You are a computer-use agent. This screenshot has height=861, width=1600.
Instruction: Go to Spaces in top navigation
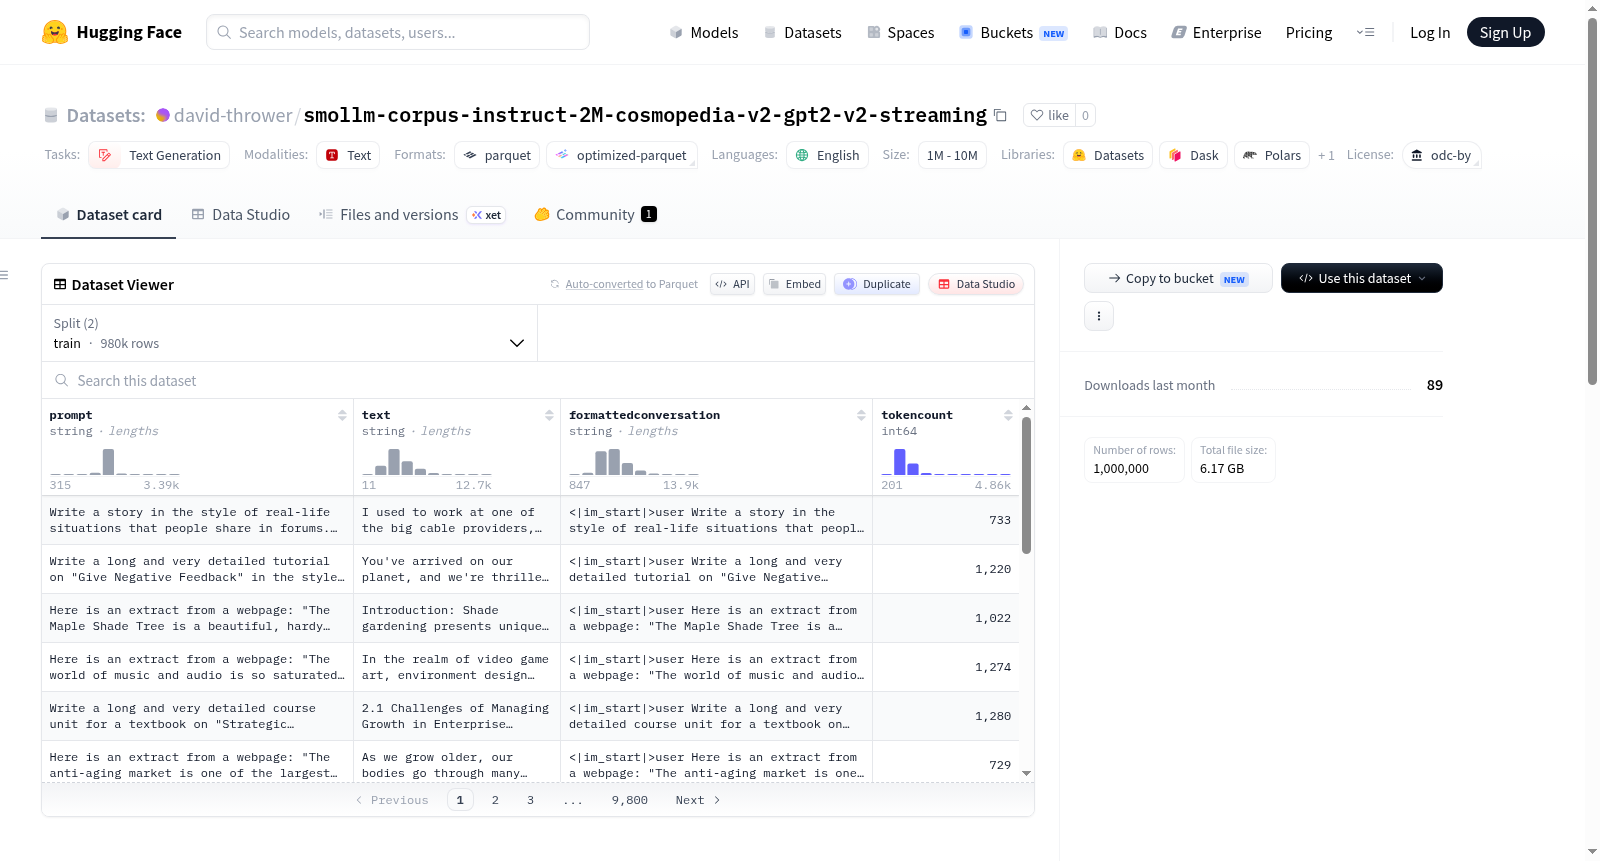point(901,32)
